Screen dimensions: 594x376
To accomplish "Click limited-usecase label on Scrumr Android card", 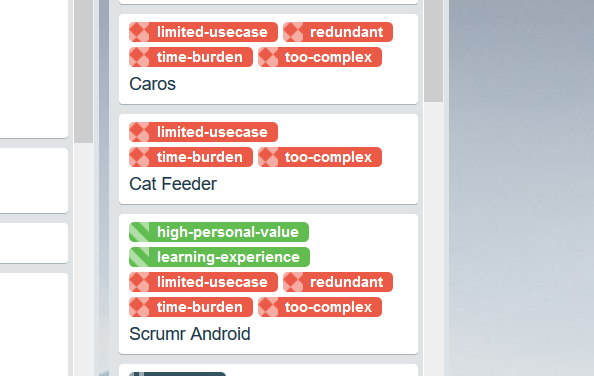I will tap(203, 282).
